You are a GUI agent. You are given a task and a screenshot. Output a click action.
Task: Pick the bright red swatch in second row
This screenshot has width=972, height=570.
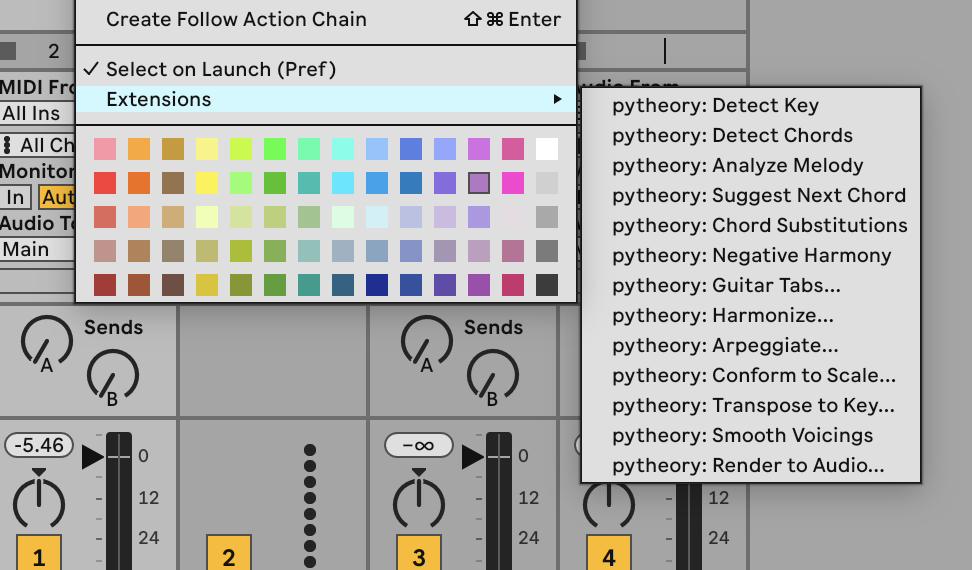105,183
